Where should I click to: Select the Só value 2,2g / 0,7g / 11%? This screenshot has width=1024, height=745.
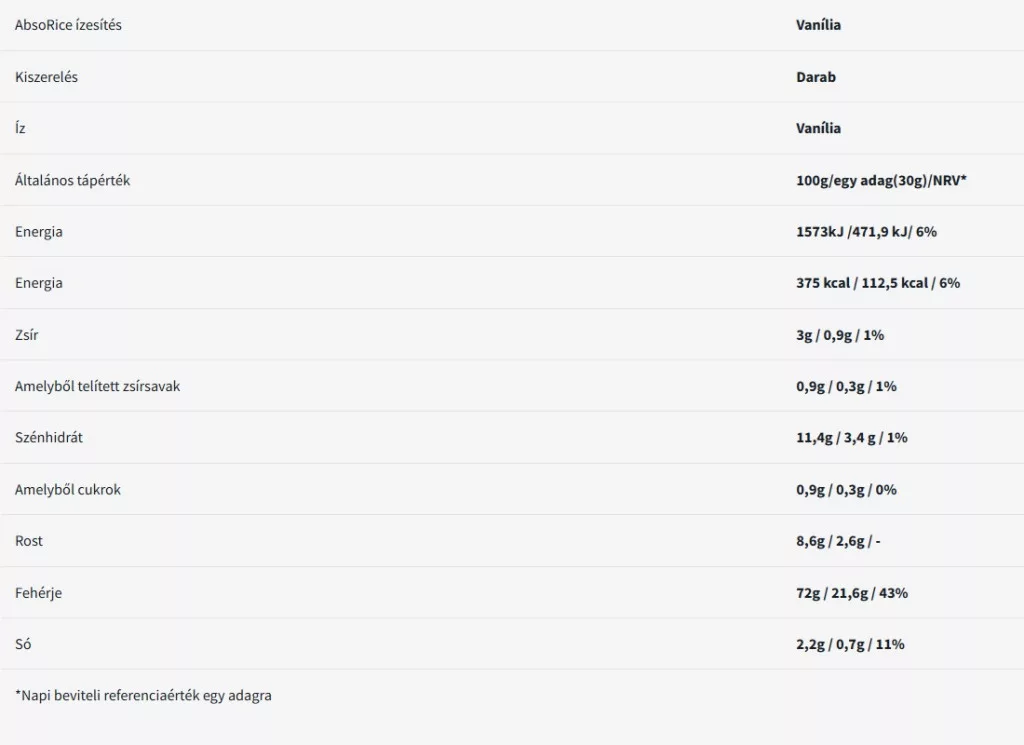[850, 644]
